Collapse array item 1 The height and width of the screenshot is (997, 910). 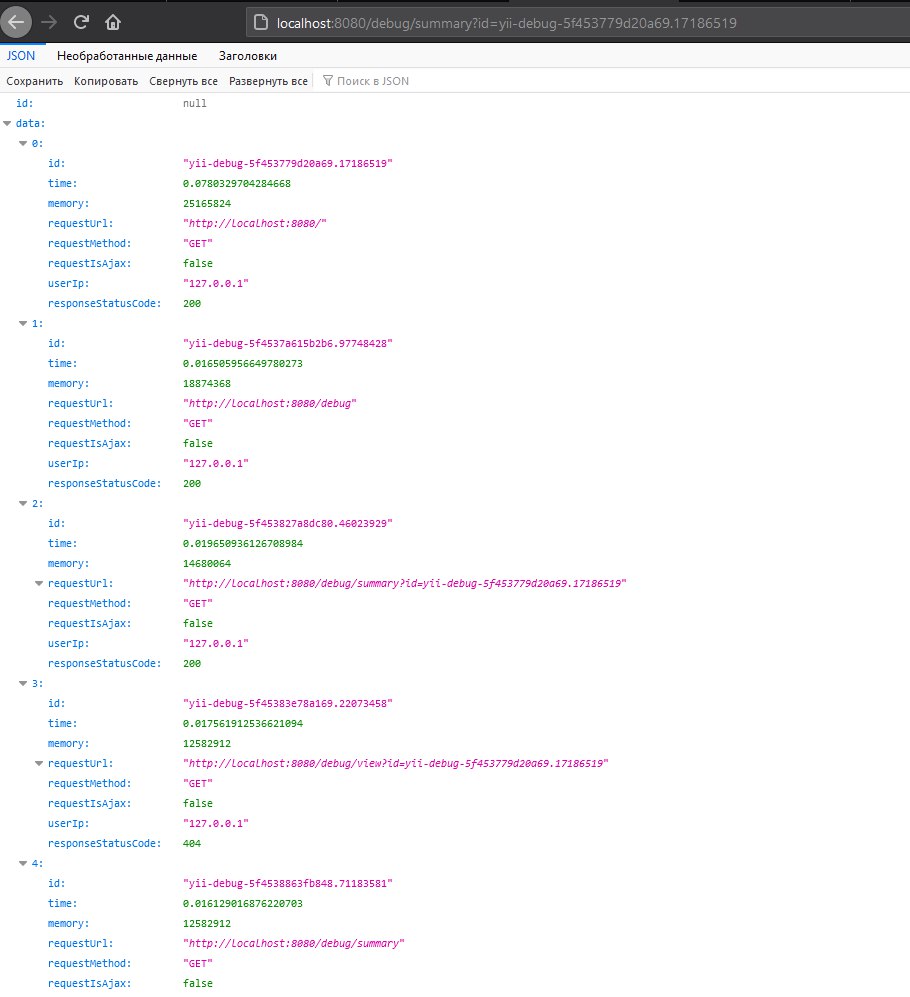point(24,324)
